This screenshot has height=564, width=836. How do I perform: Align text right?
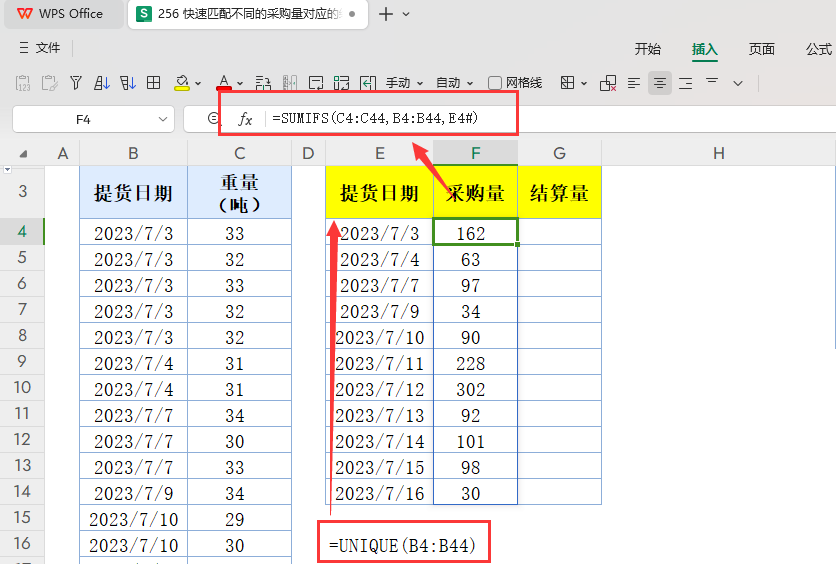pos(686,83)
